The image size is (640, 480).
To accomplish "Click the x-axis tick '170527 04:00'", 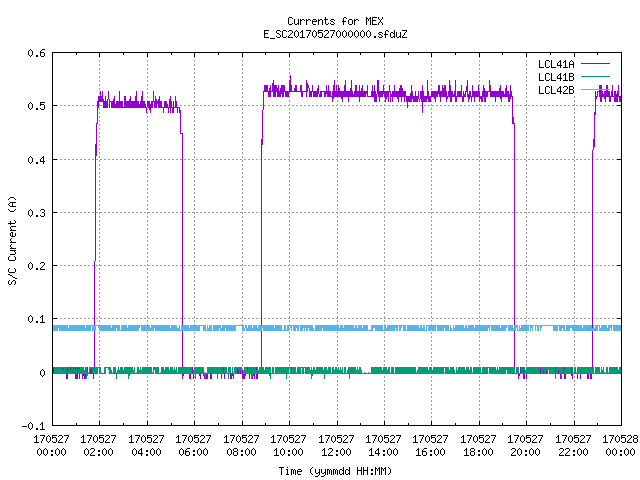I will pyautogui.click(x=146, y=446).
